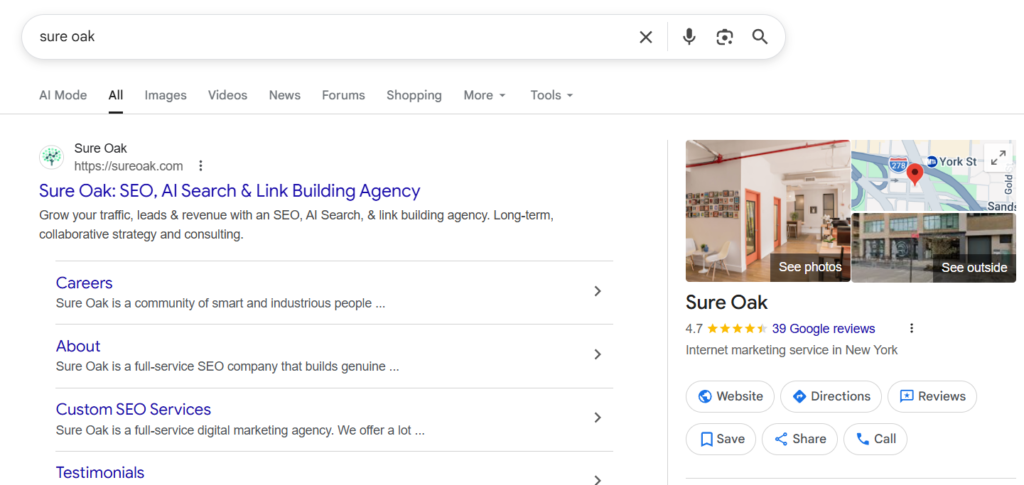Open three-dot menu next to sureoak.com URL
The image size is (1024, 485).
[201, 166]
